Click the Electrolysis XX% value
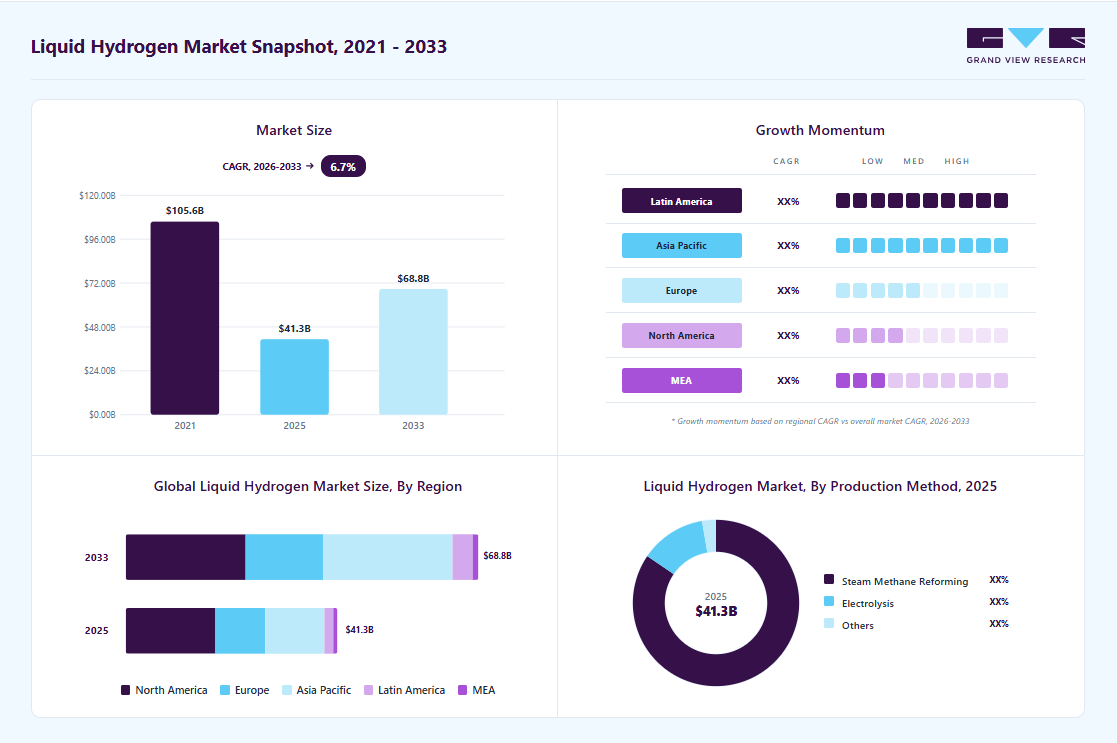 pyautogui.click(x=999, y=602)
